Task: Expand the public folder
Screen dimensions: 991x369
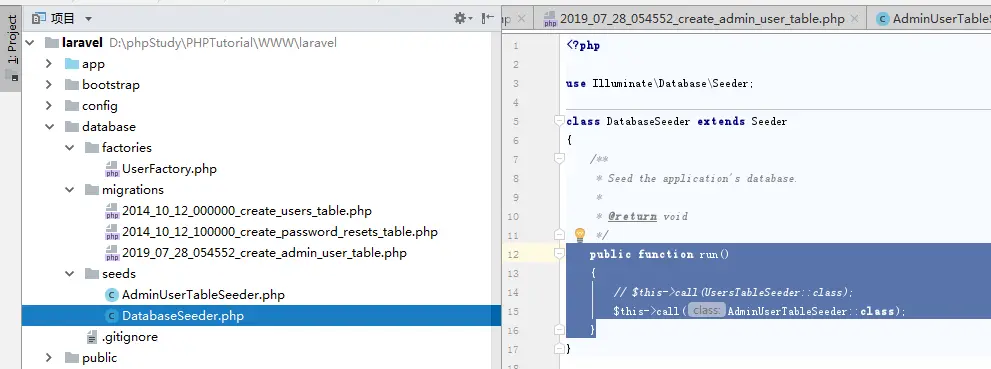Action: pos(49,358)
